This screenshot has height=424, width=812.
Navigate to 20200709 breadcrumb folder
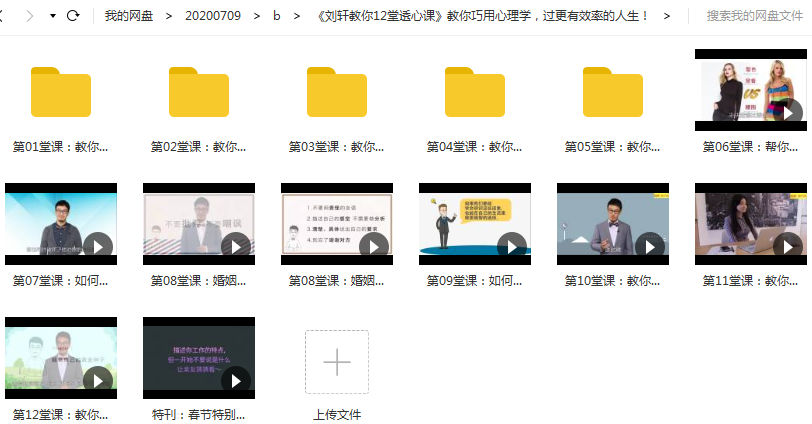pos(213,16)
